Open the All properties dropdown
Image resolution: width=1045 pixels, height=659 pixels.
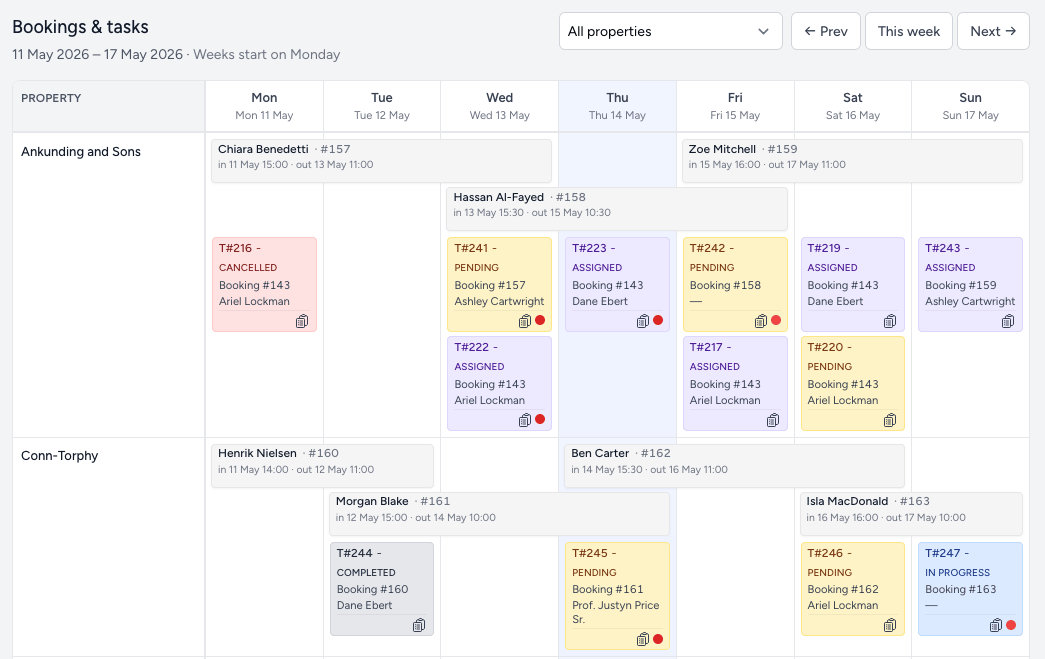coord(670,31)
